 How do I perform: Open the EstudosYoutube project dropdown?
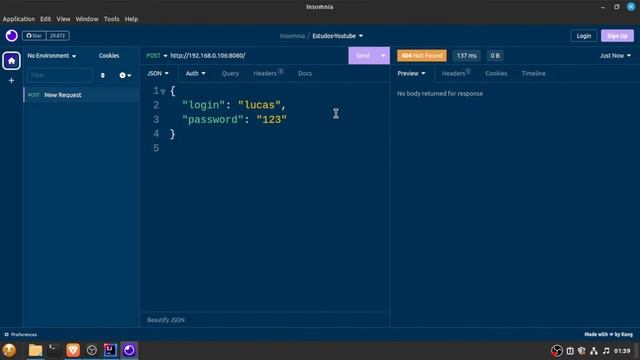338,36
